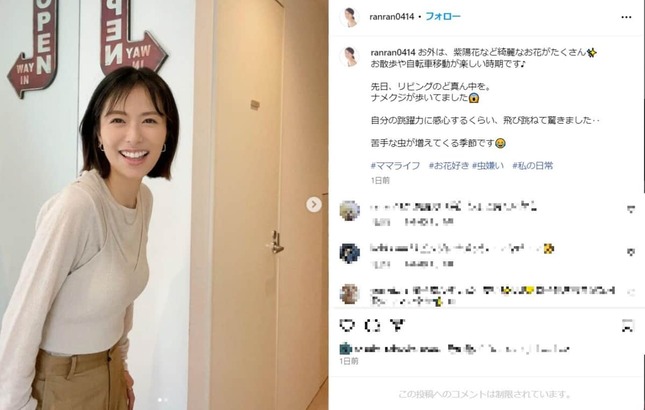The image size is (645, 410).
Task: Like the third comment with its heart
Action: [x=631, y=292]
